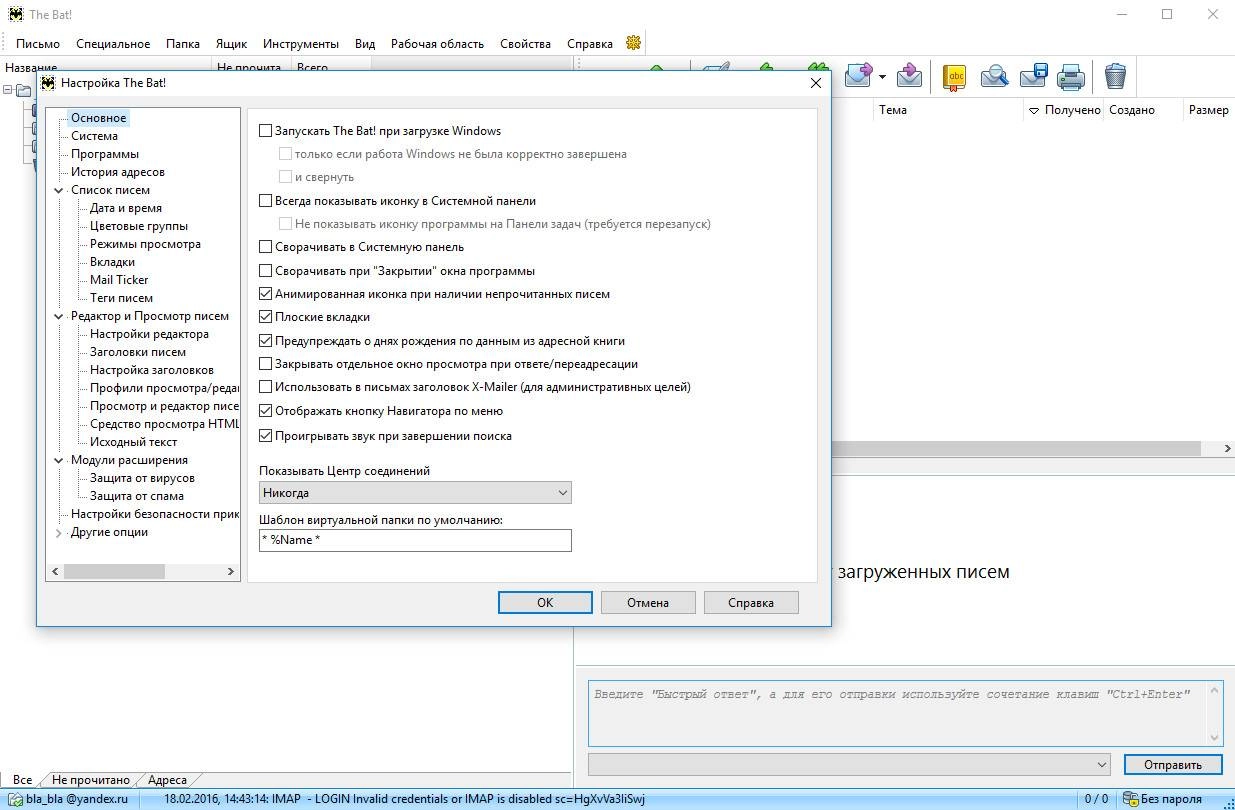Click the delete trash can icon
This screenshot has height=810, width=1235.
point(1115,76)
